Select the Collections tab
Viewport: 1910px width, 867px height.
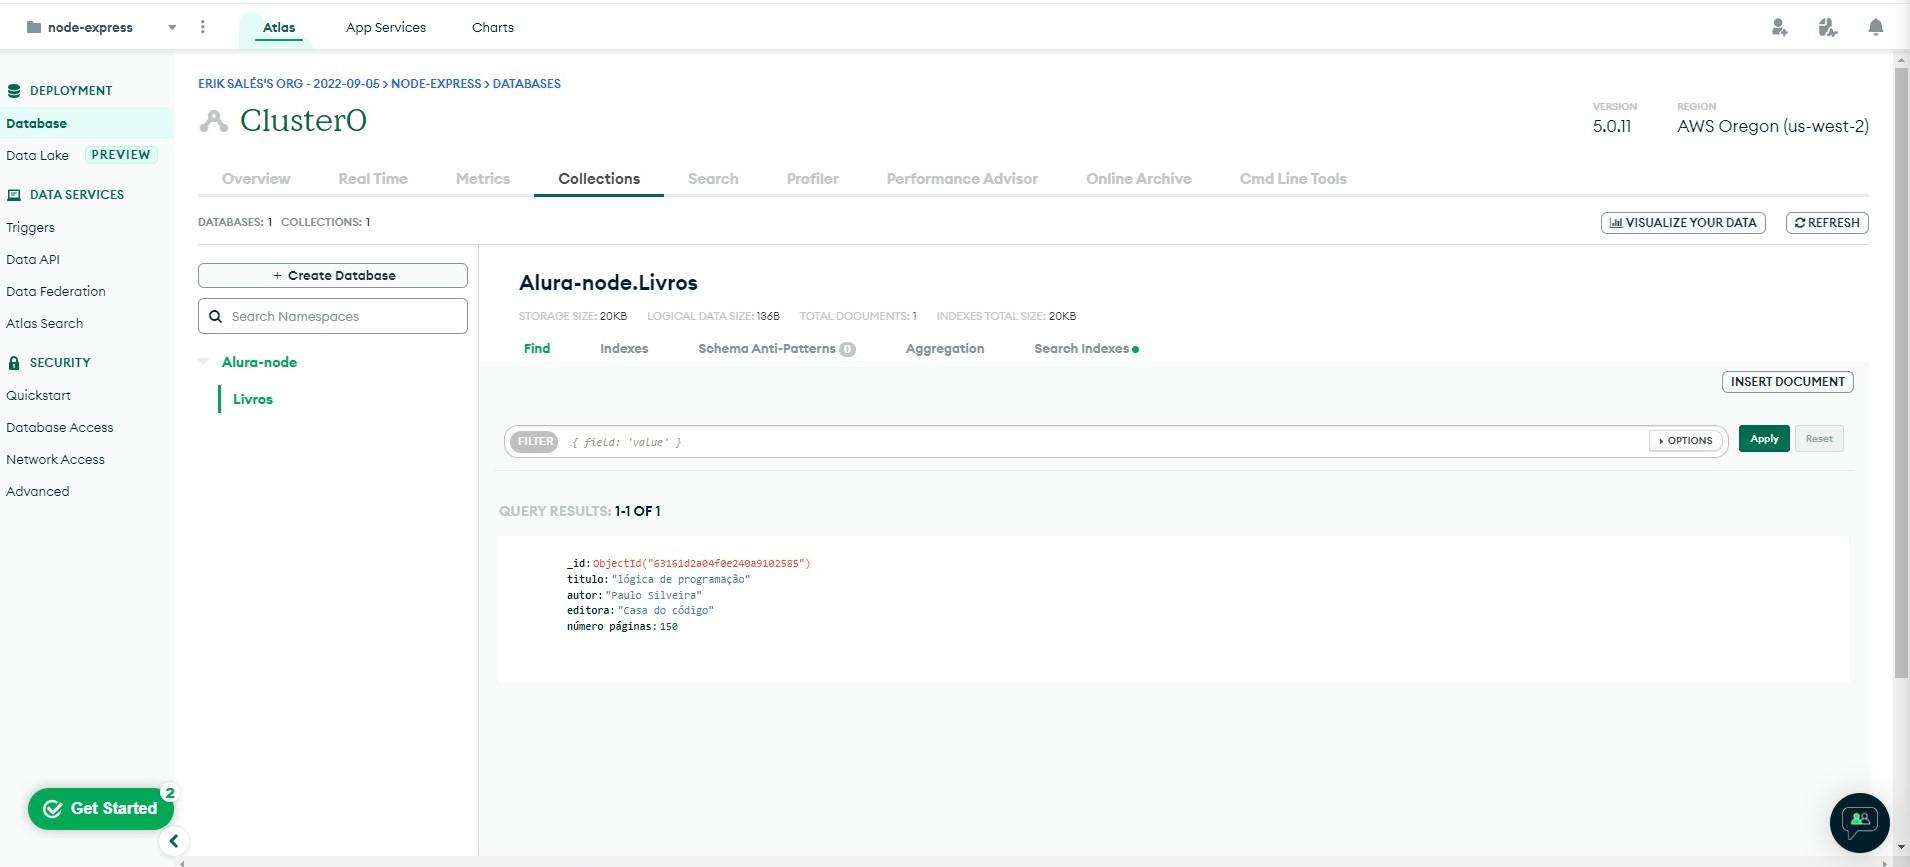[x=599, y=179]
